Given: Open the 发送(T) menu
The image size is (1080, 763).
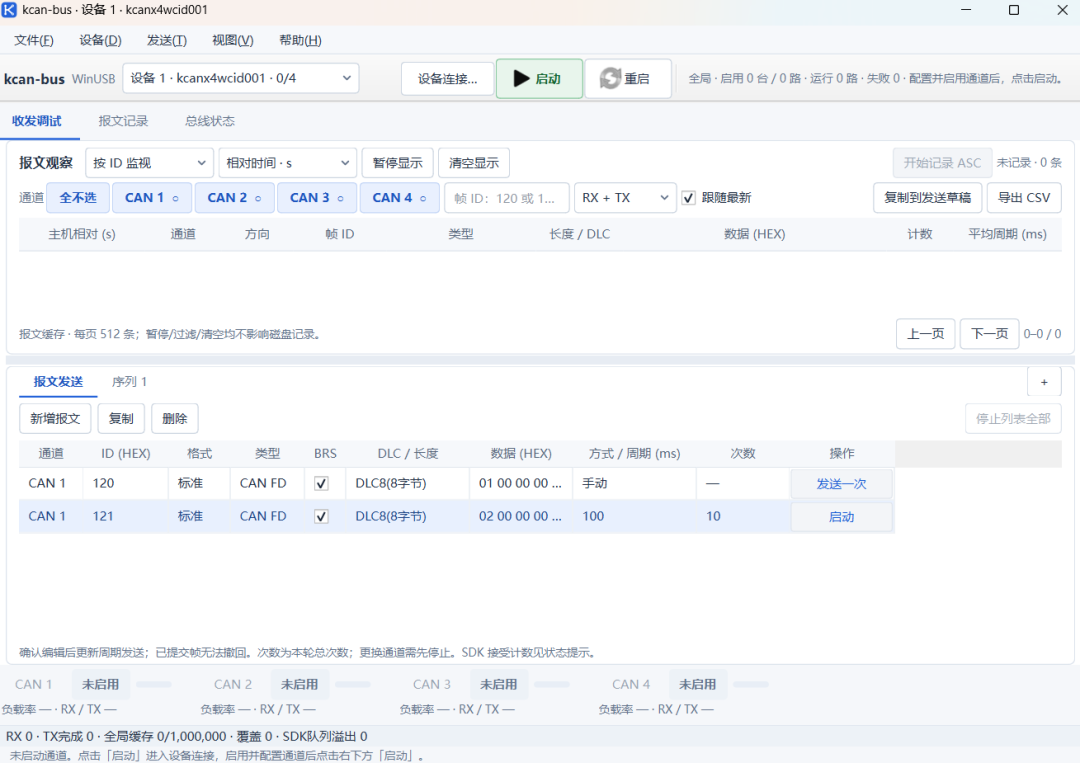Looking at the screenshot, I should pos(167,40).
